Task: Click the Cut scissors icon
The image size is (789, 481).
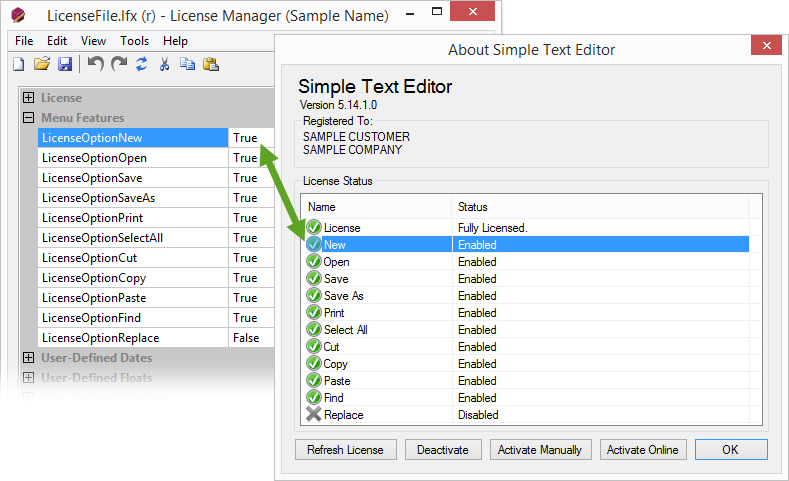Action: coord(164,64)
